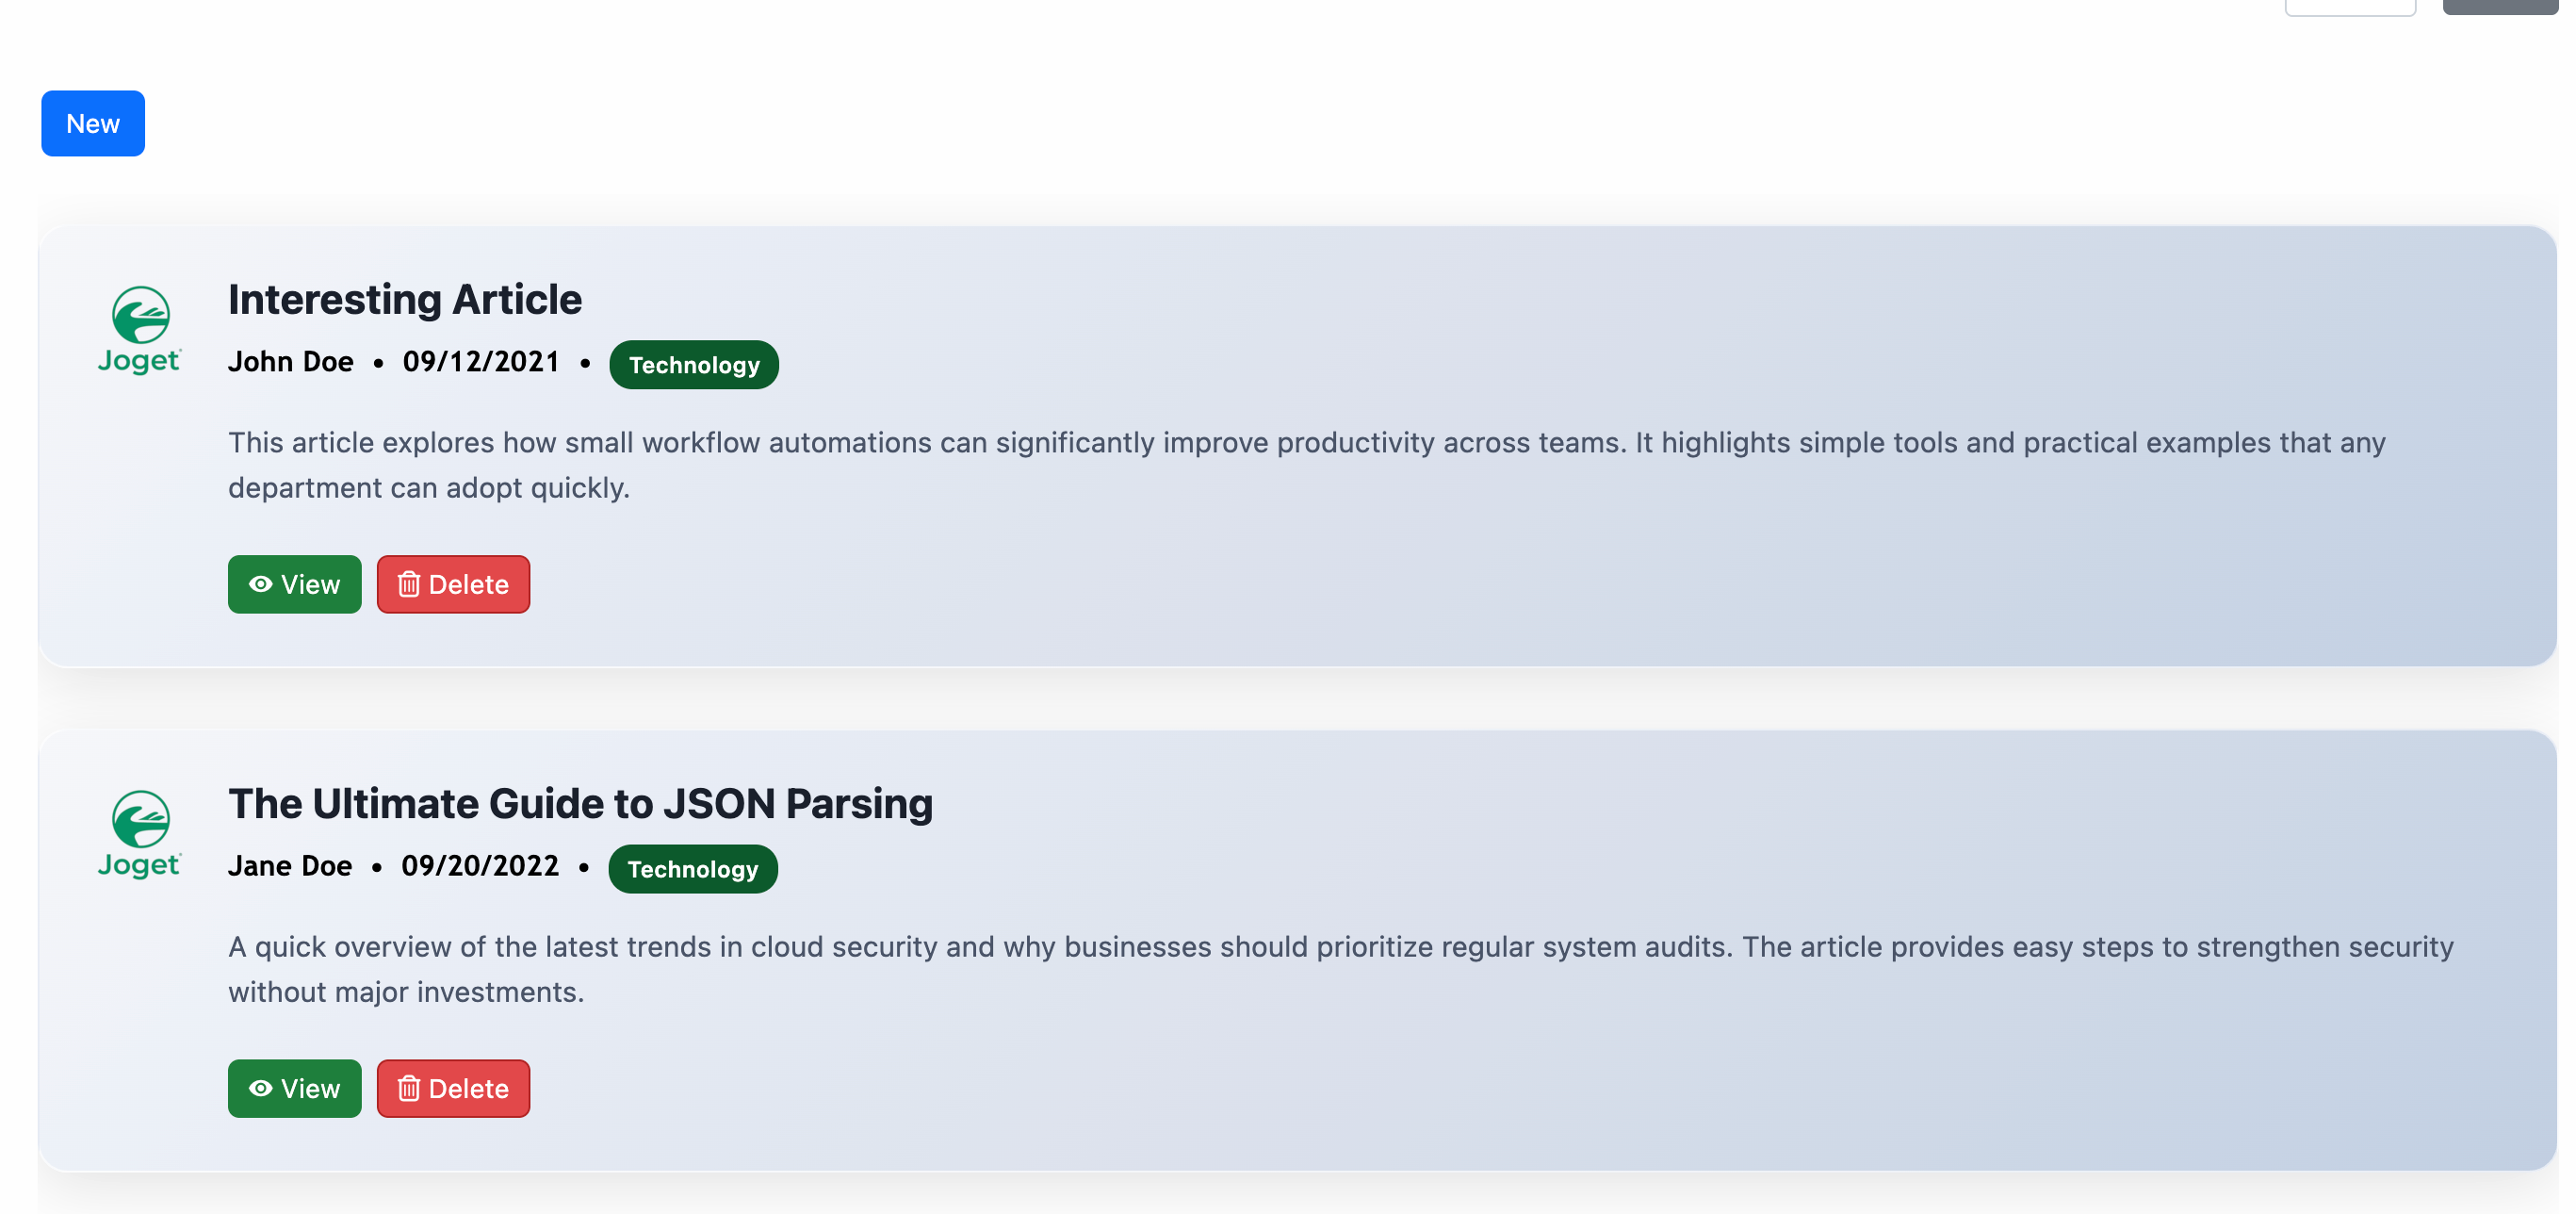Click eye icon in Interesting Article's View button
The image size is (2576, 1214).
click(261, 584)
